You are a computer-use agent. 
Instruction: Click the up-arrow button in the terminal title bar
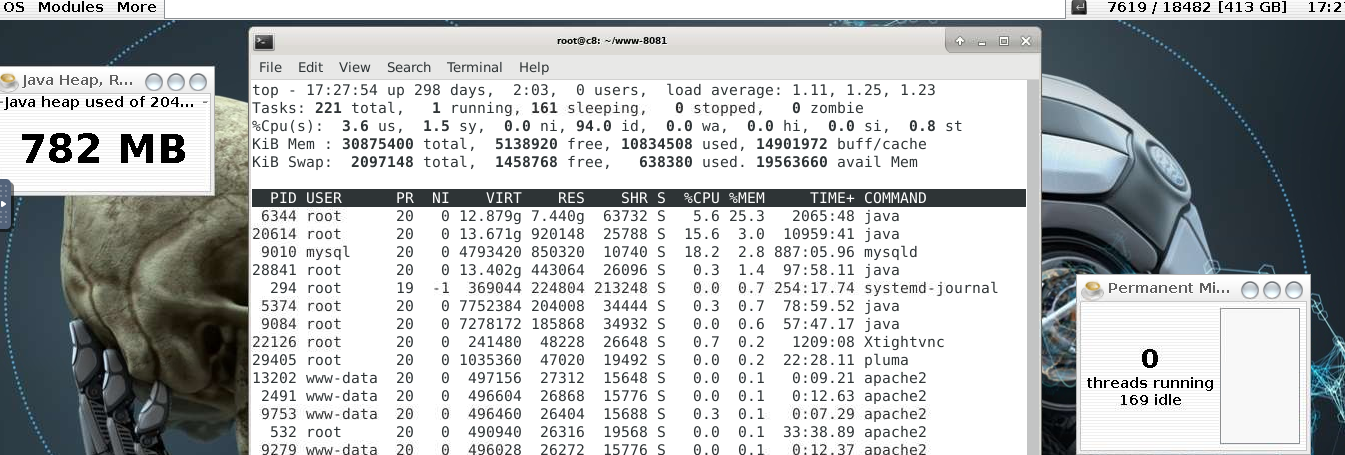pos(960,41)
